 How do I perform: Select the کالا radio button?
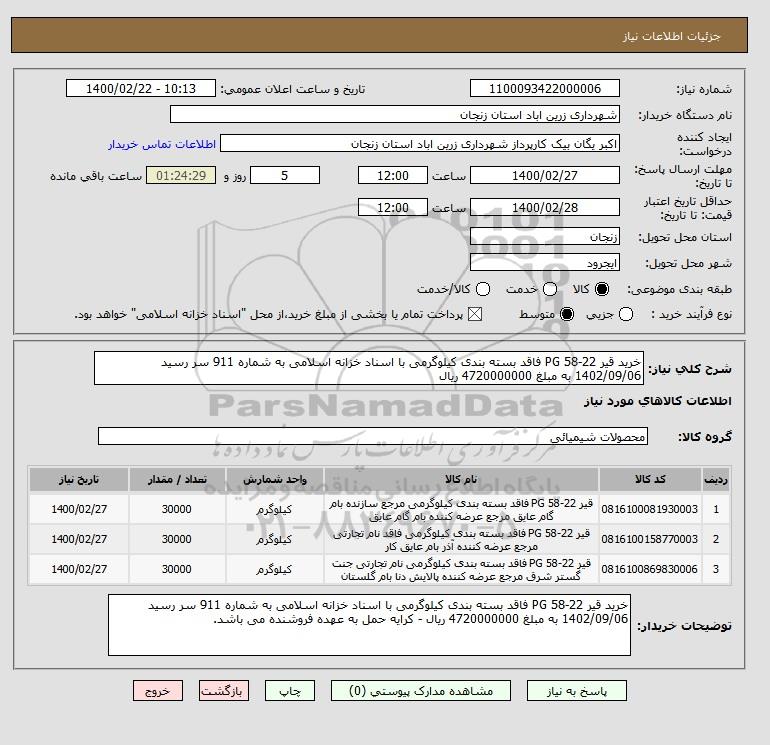(601, 289)
